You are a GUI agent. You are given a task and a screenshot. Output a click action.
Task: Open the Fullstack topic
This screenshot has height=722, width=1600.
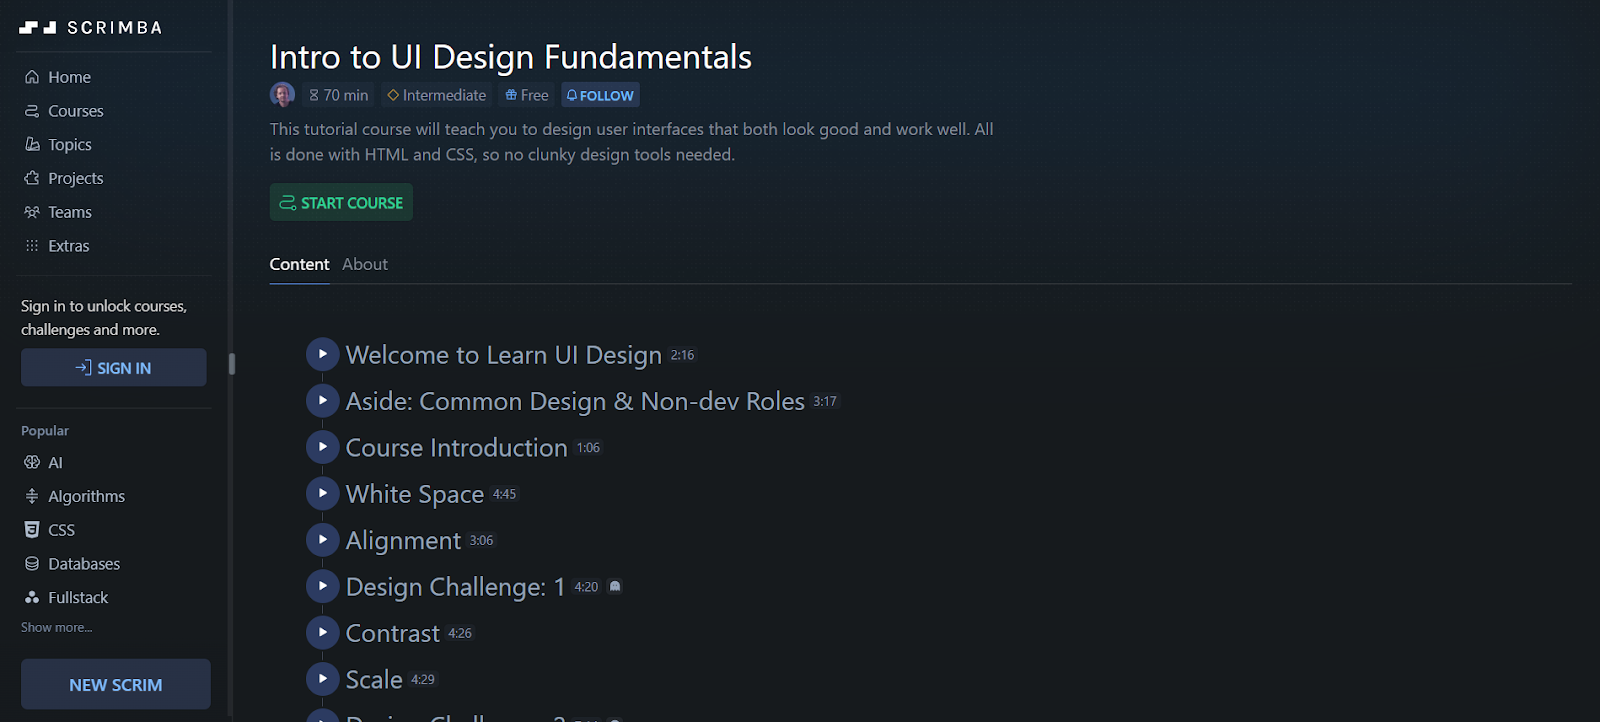point(78,598)
